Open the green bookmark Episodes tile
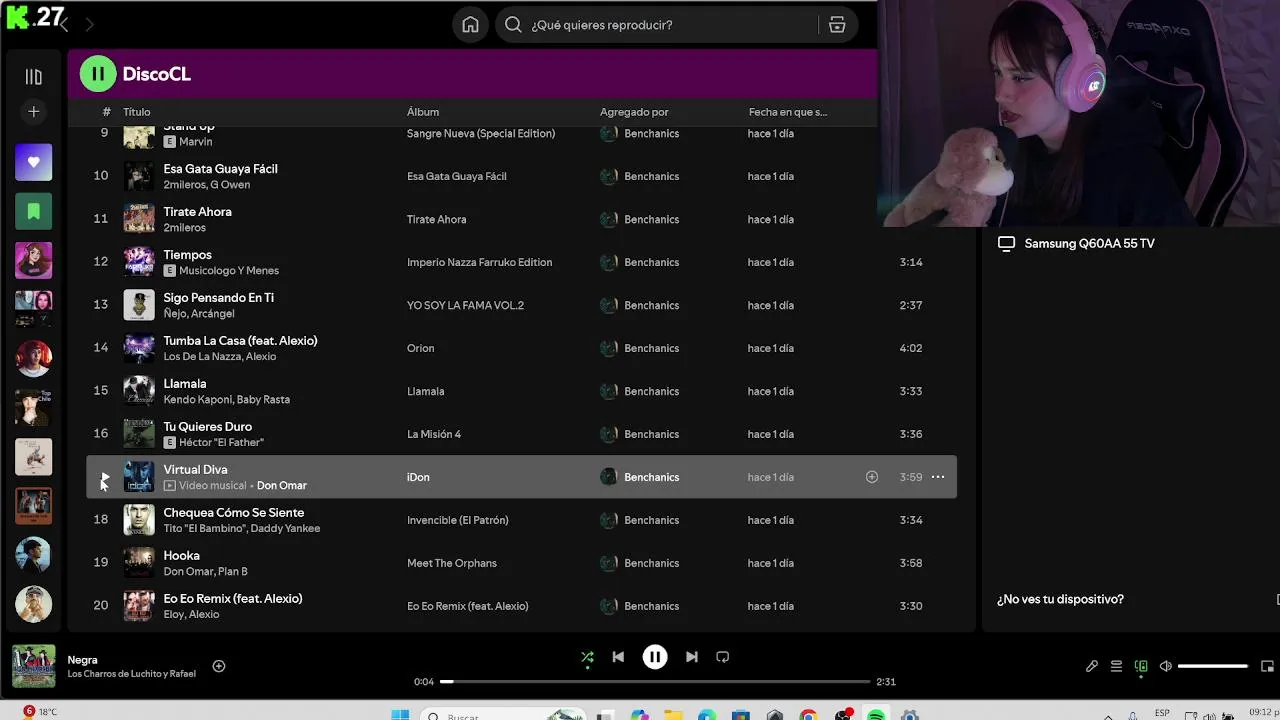This screenshot has height=720, width=1280. 33,211
